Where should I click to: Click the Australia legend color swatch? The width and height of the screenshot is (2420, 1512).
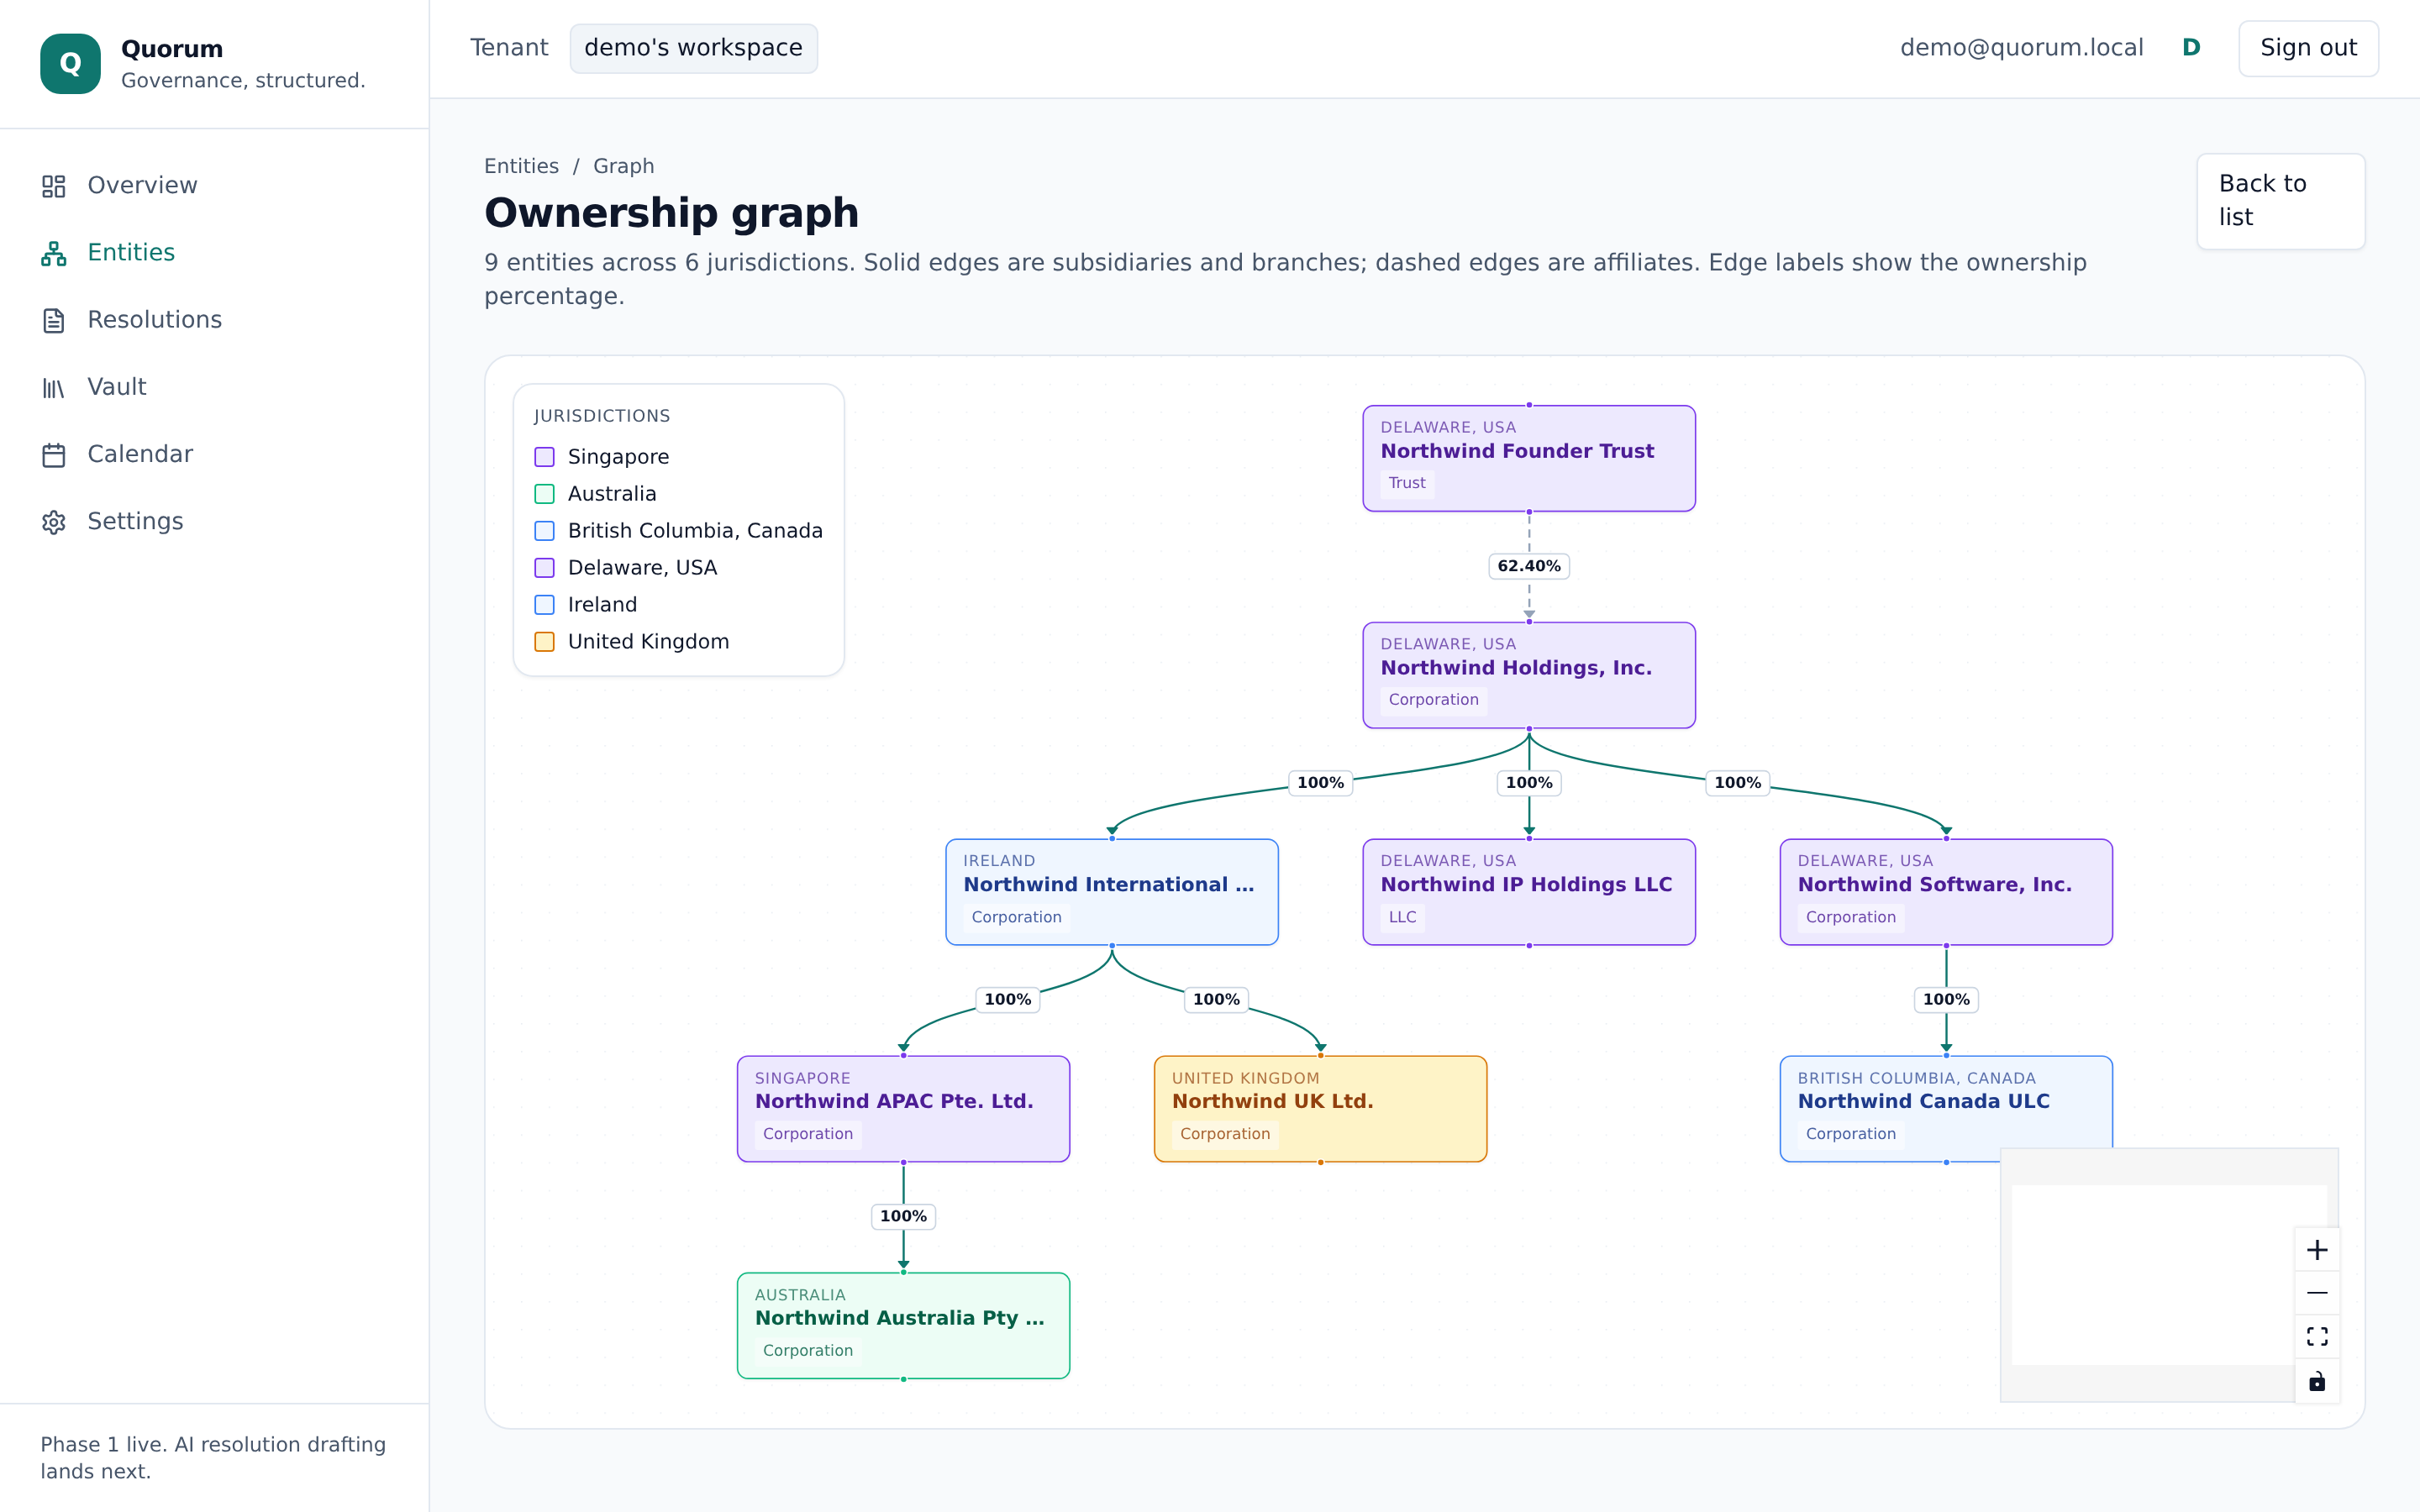tap(544, 494)
